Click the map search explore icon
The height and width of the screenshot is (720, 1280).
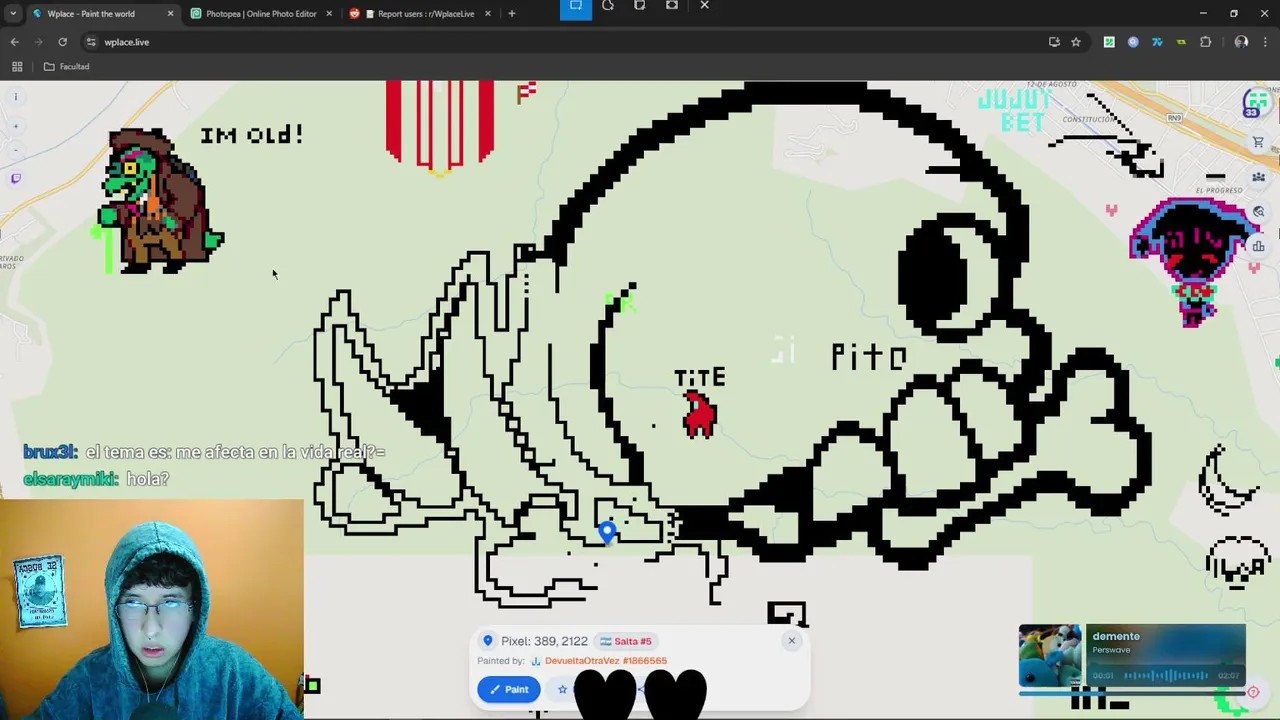point(1258,212)
